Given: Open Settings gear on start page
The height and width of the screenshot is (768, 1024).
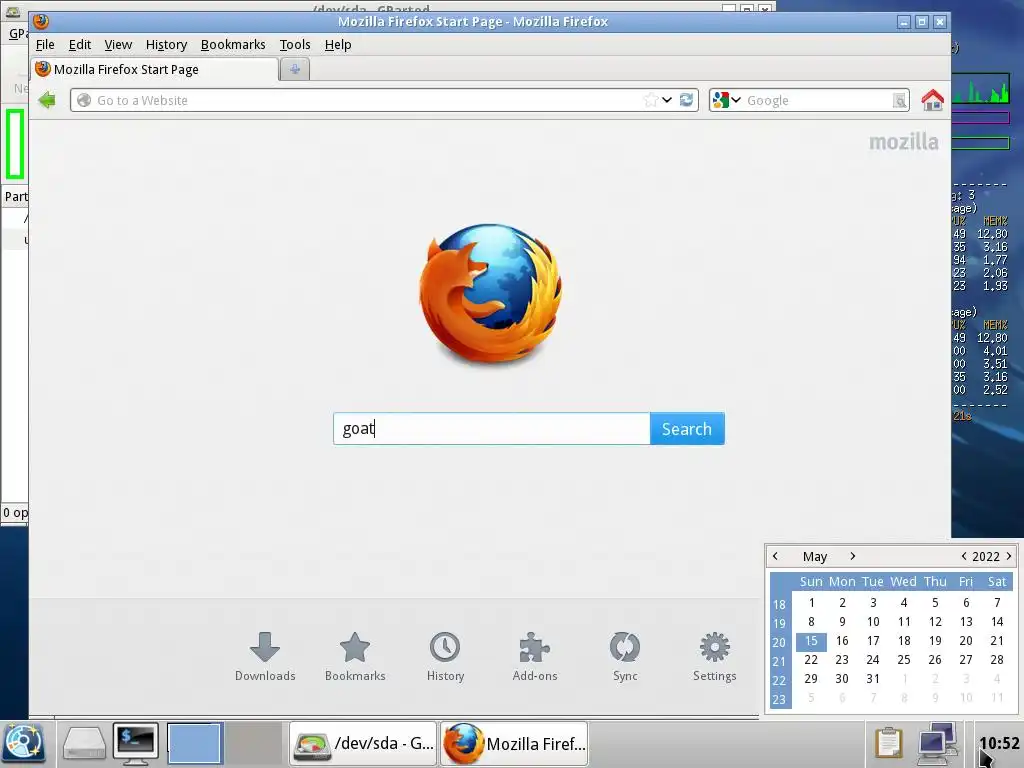Looking at the screenshot, I should pos(714,656).
